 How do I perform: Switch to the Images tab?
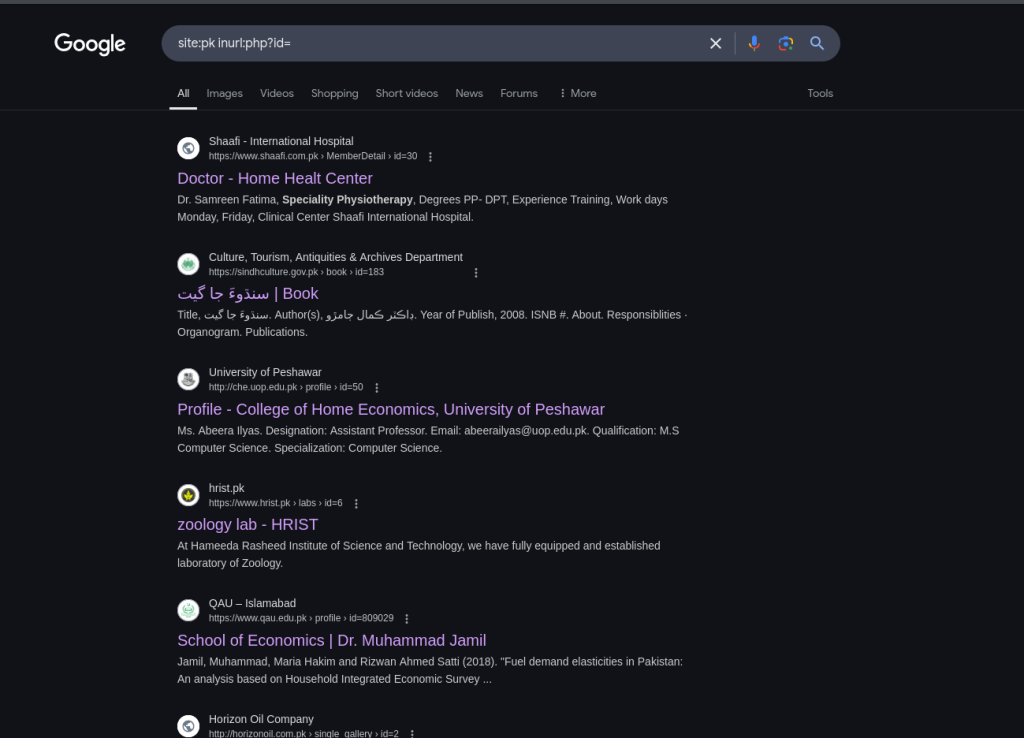point(224,93)
